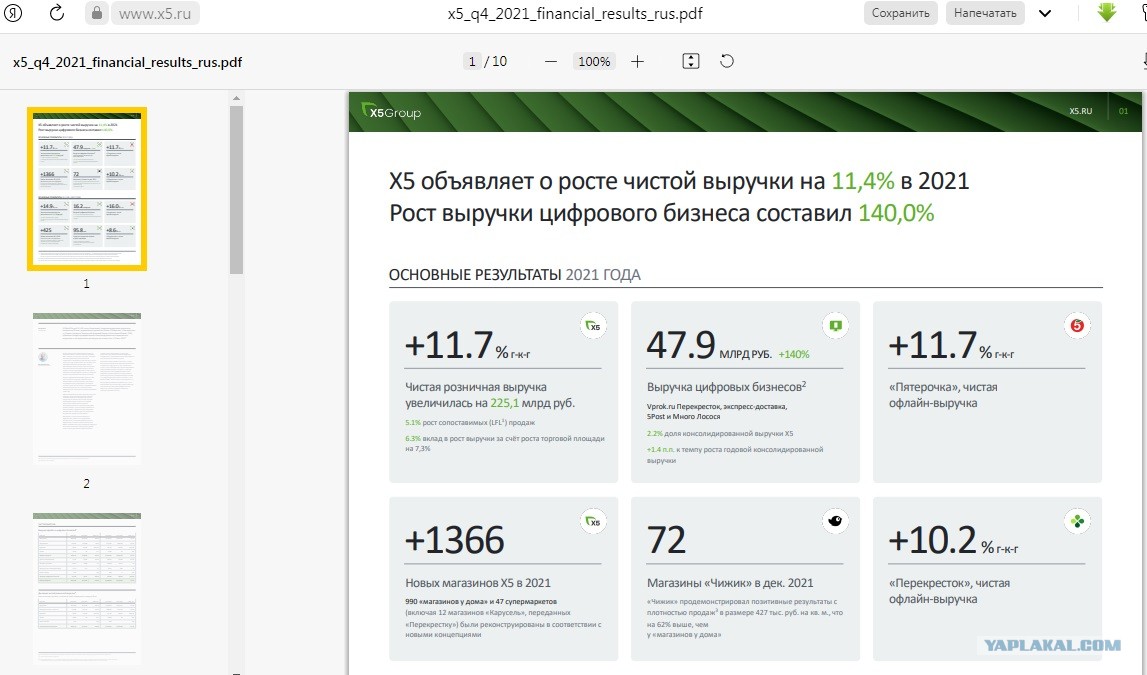Click the page number field showing 1

[472, 61]
